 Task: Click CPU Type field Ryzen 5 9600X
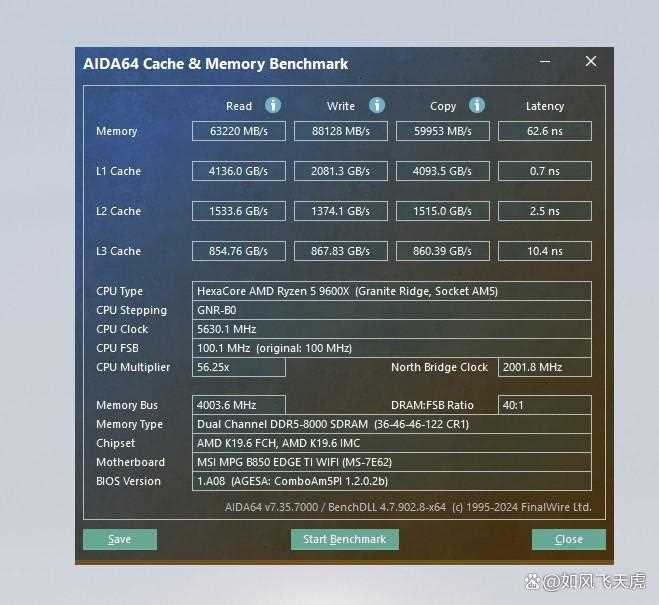tap(392, 291)
